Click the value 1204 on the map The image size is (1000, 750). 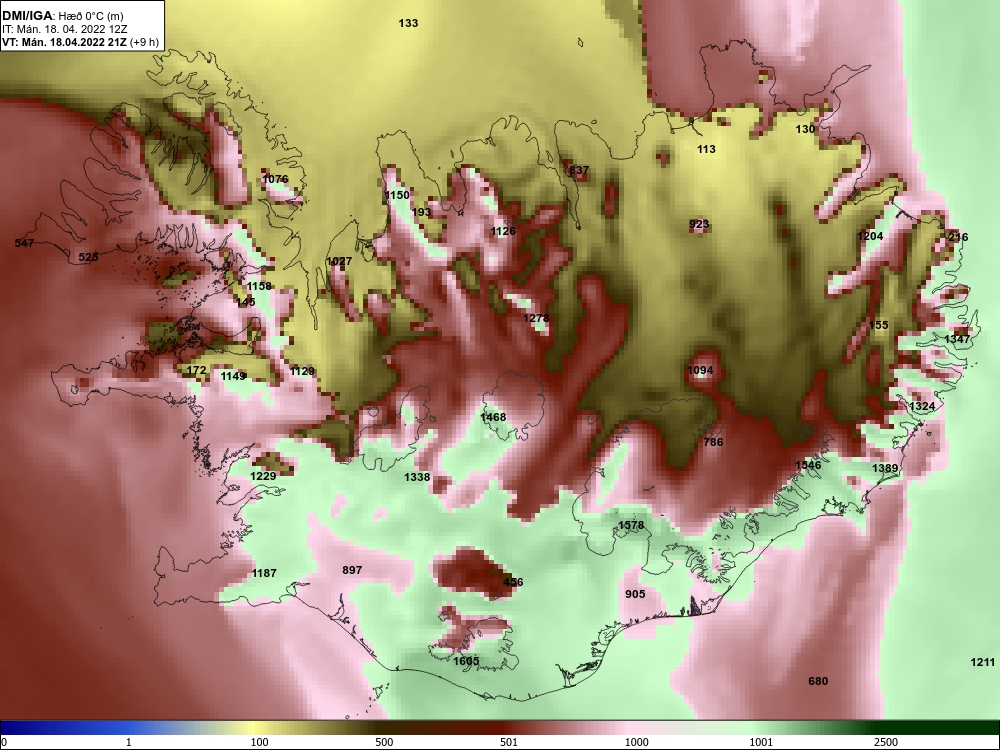point(870,236)
